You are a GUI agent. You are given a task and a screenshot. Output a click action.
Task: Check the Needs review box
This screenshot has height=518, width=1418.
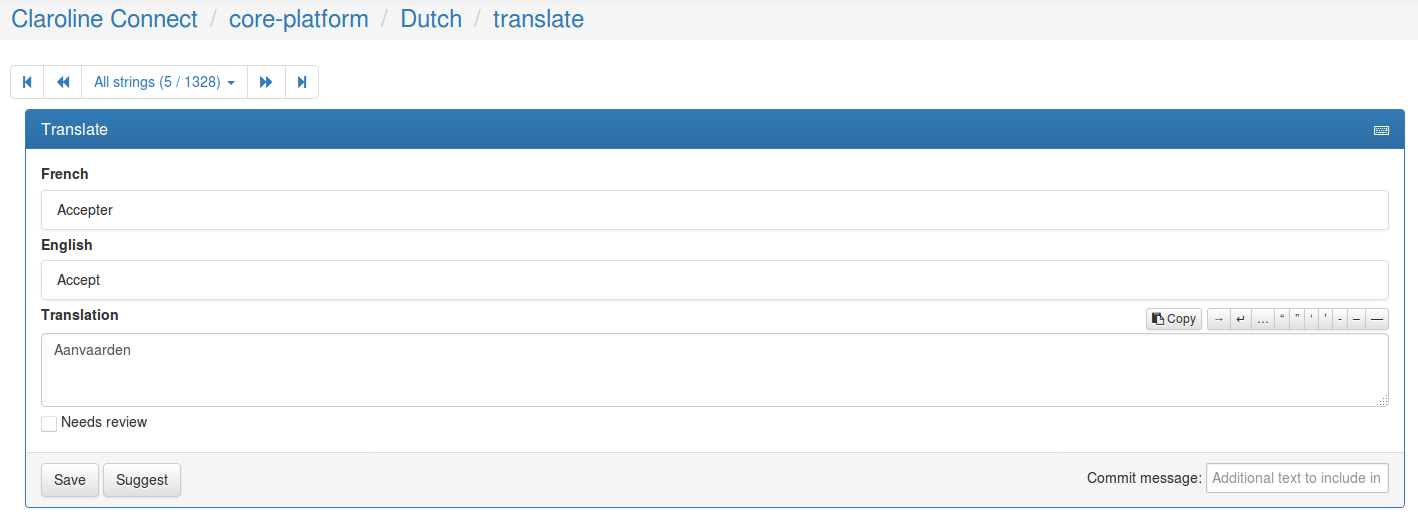[x=49, y=424]
